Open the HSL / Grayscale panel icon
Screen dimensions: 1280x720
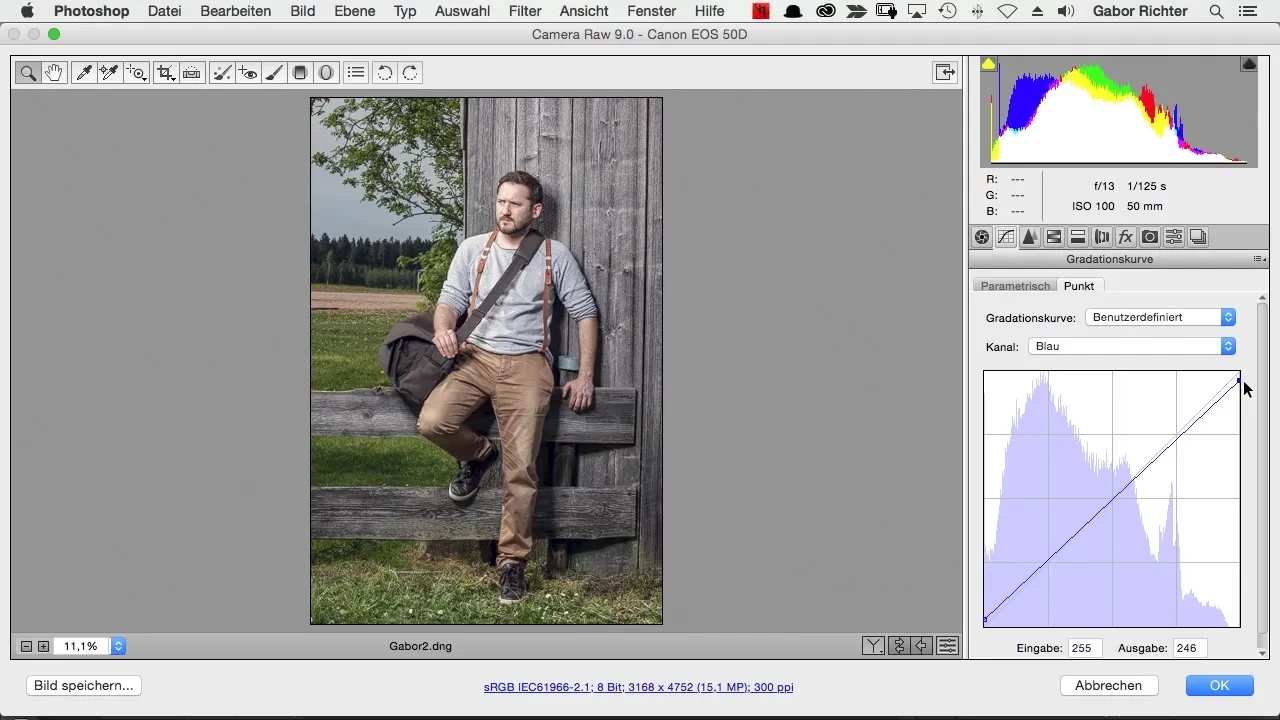1054,237
